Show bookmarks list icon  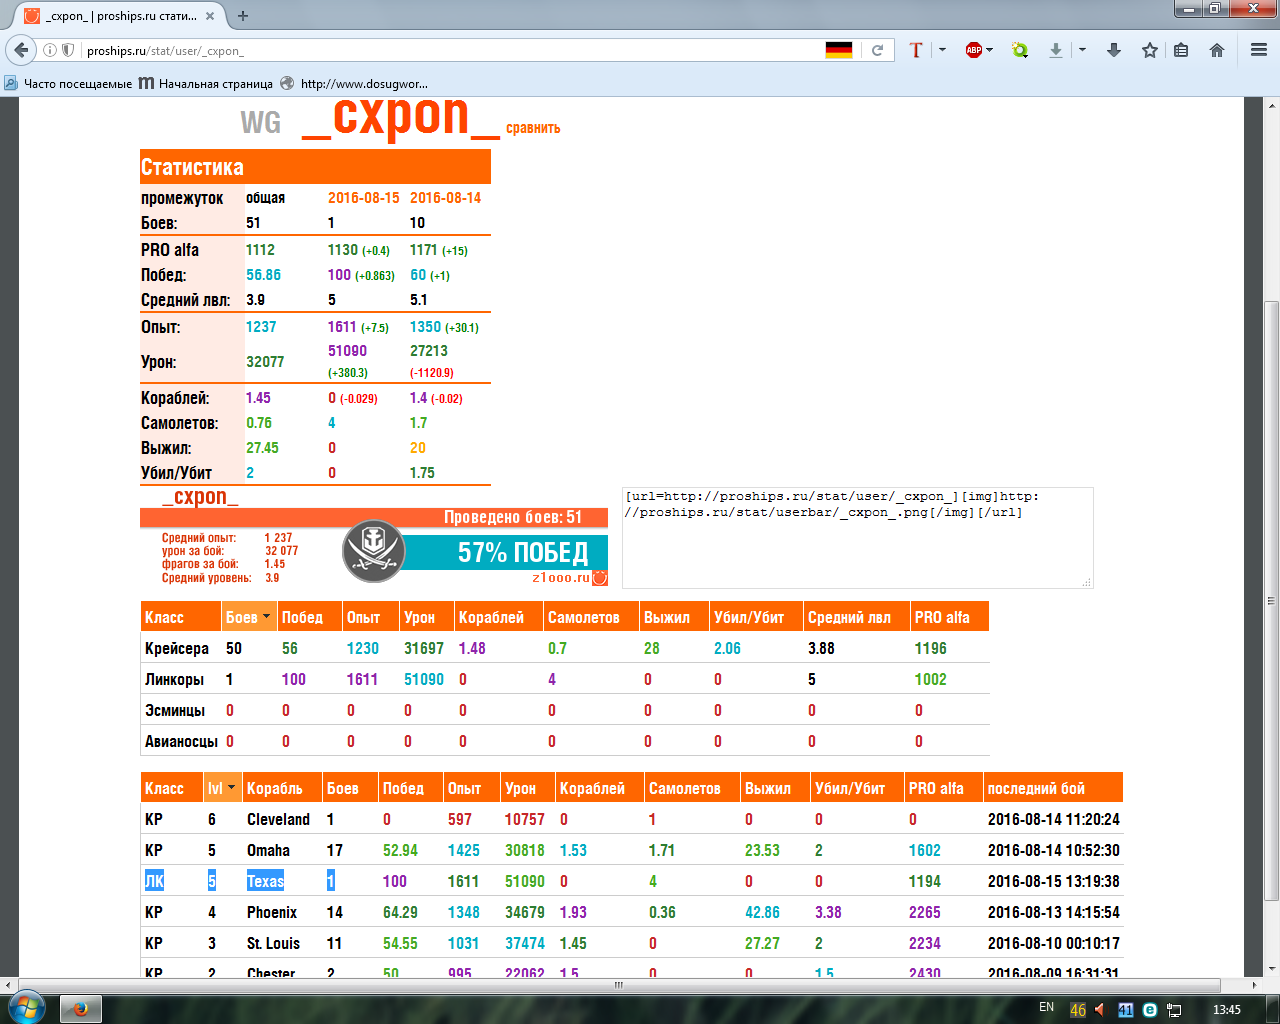[x=1181, y=50]
